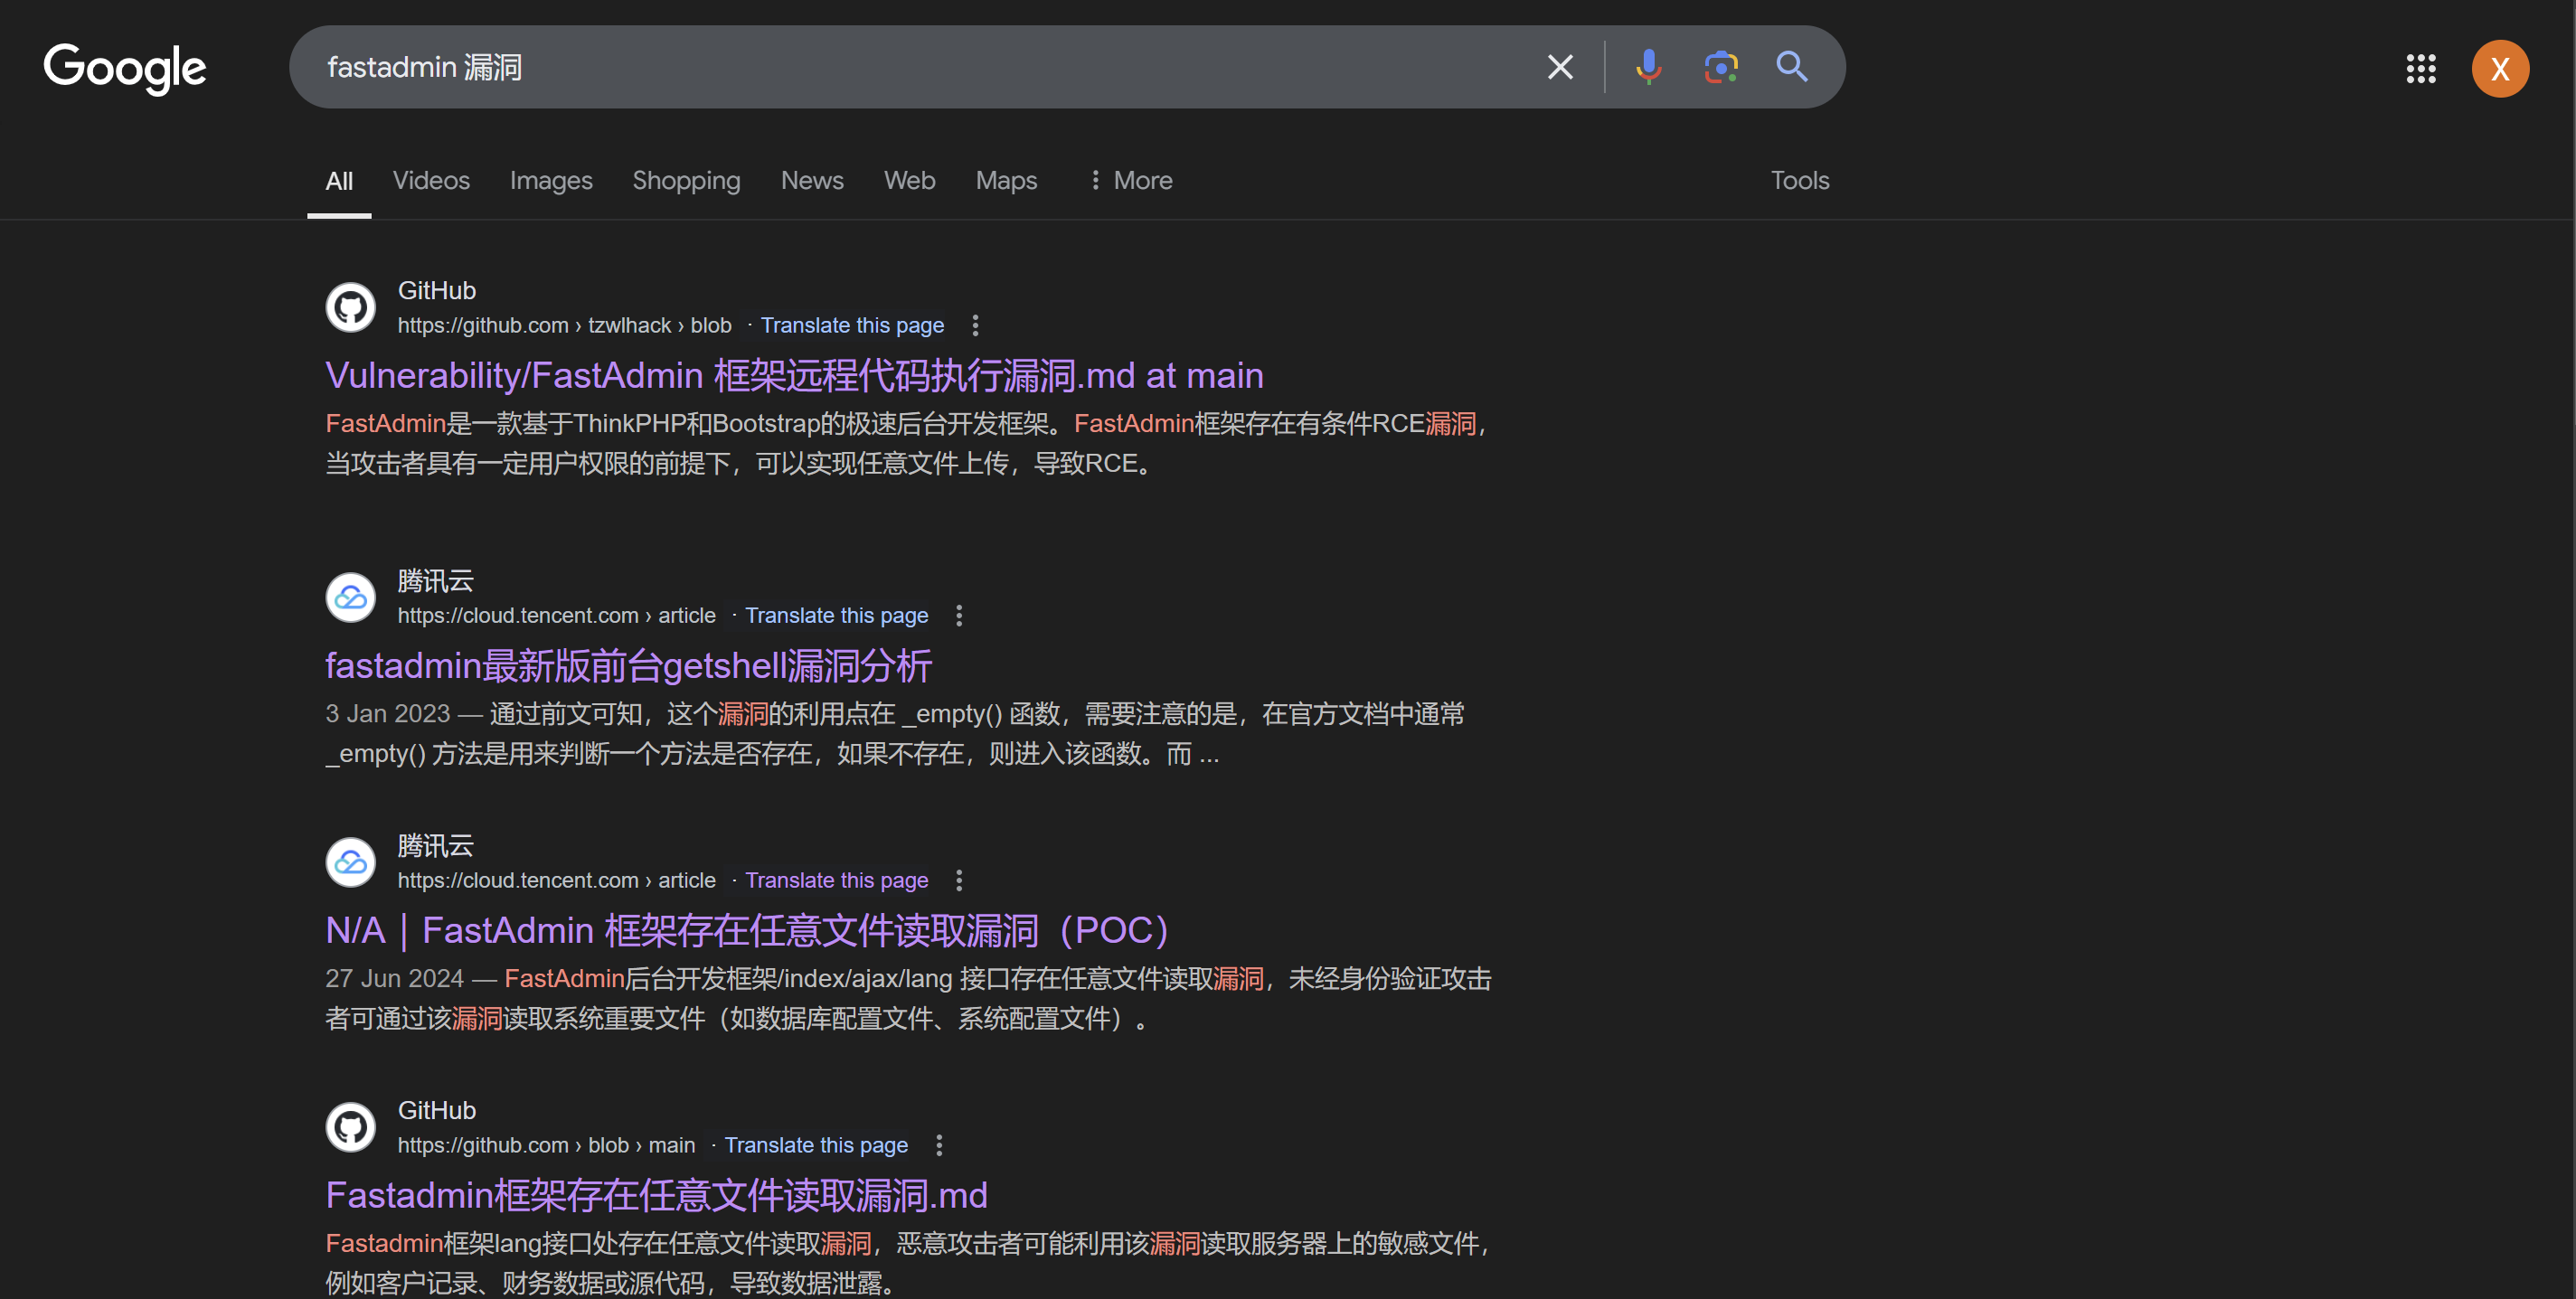The width and height of the screenshot is (2576, 1299).
Task: Open more options for POC Tencent result
Action: point(959,880)
